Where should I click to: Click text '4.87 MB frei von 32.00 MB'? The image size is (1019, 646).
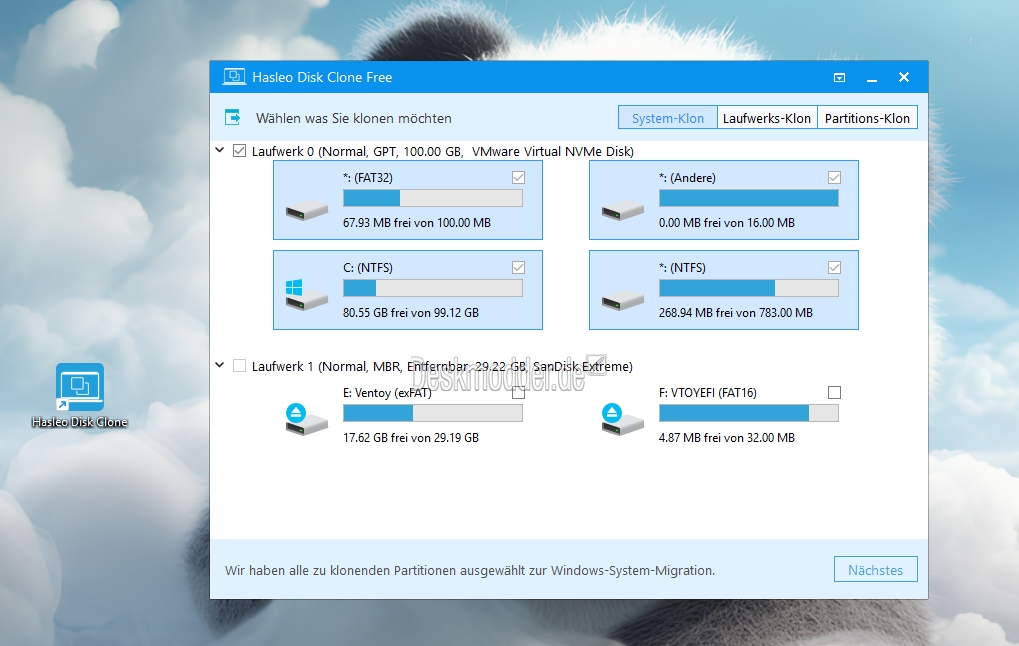click(727, 438)
